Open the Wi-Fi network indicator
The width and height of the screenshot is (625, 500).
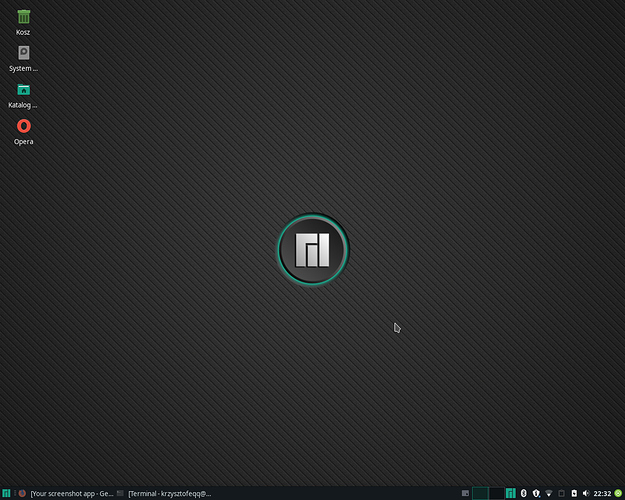549,493
